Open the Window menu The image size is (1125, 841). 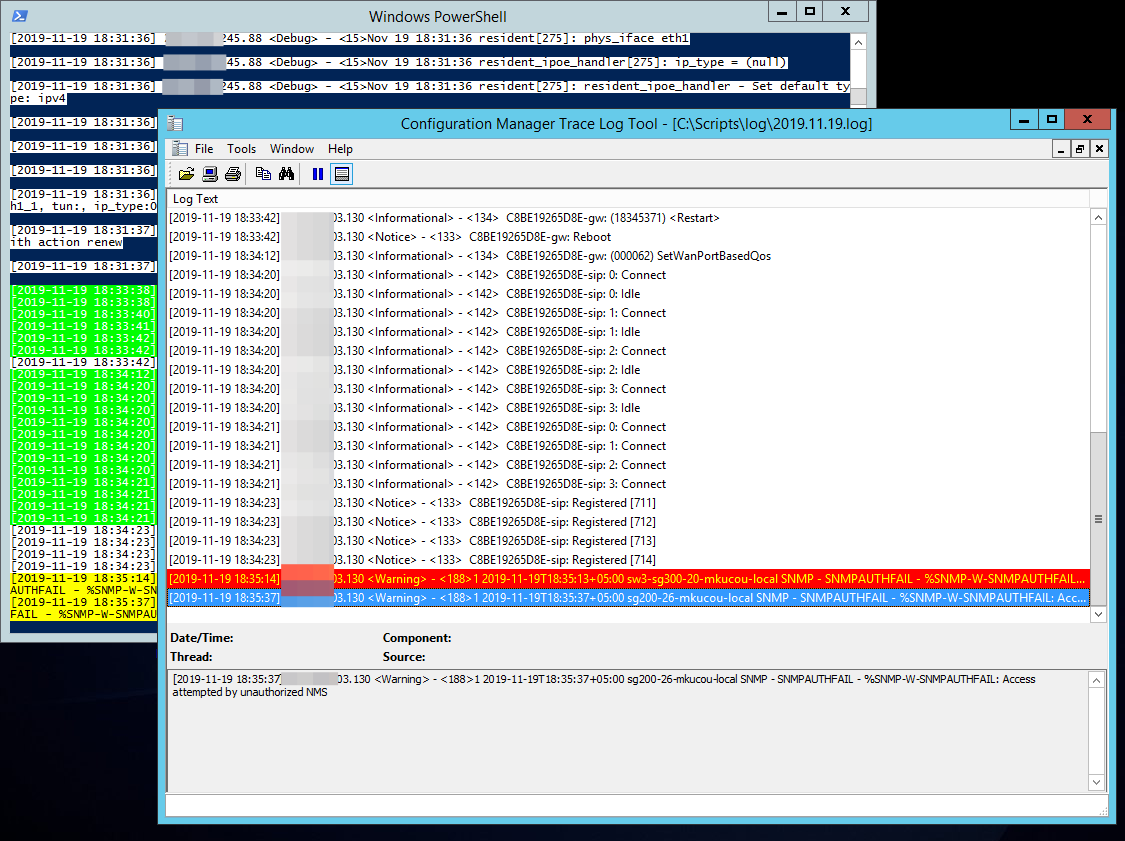click(x=292, y=149)
